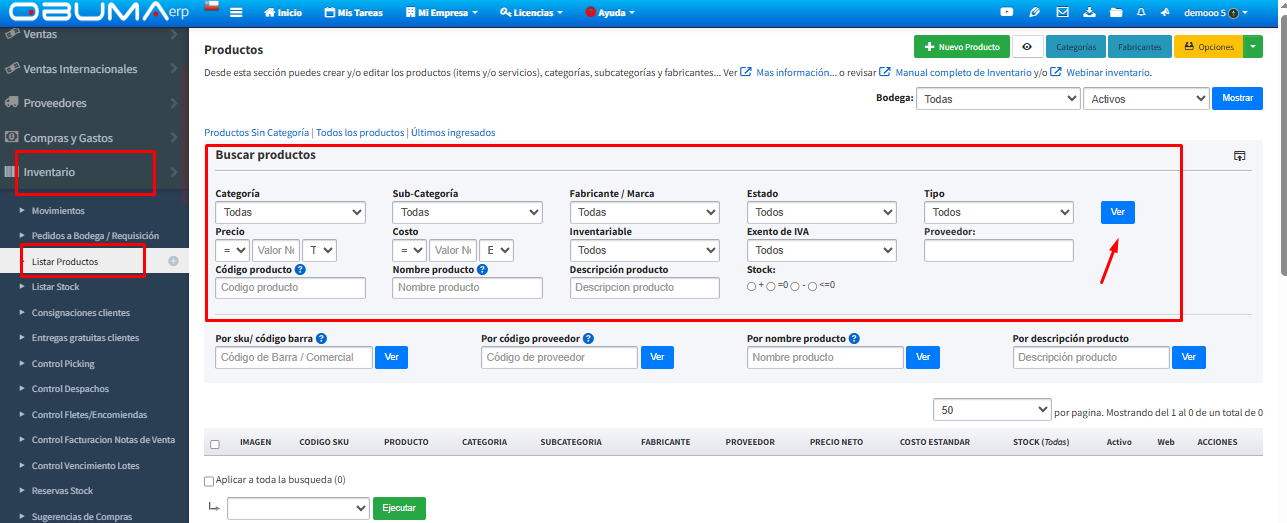Open the notifications bell icon
This screenshot has height=523, width=1287.
pos(1141,13)
